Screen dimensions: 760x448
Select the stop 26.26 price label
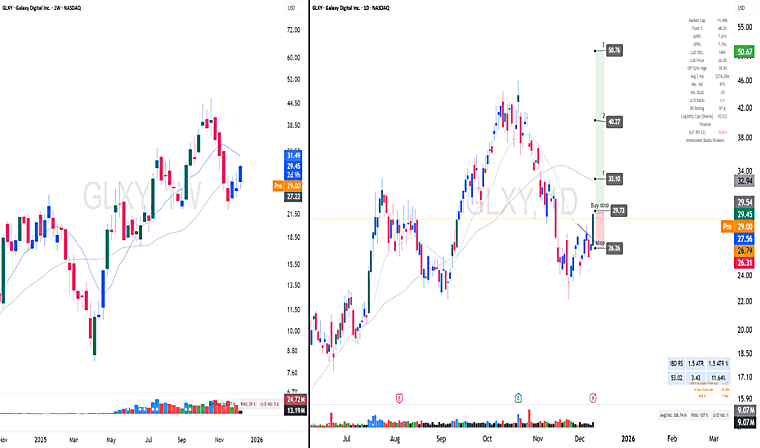(614, 248)
